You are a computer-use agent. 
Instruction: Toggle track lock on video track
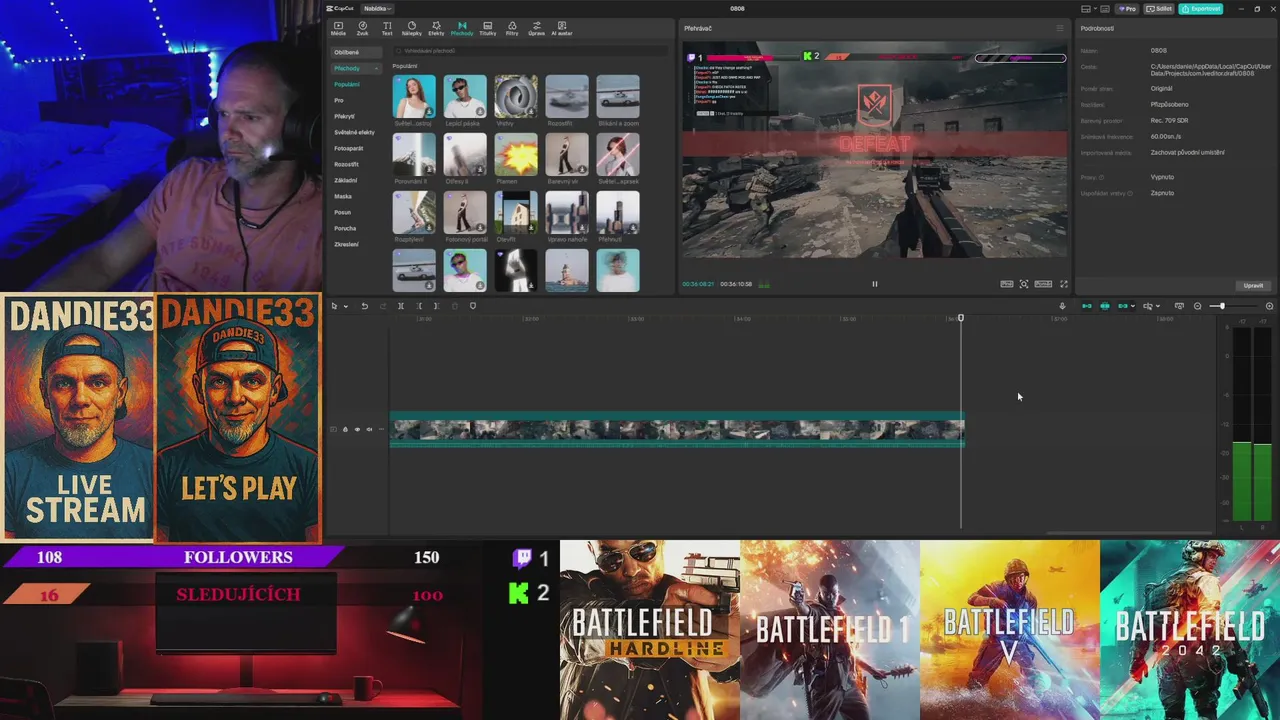point(345,429)
